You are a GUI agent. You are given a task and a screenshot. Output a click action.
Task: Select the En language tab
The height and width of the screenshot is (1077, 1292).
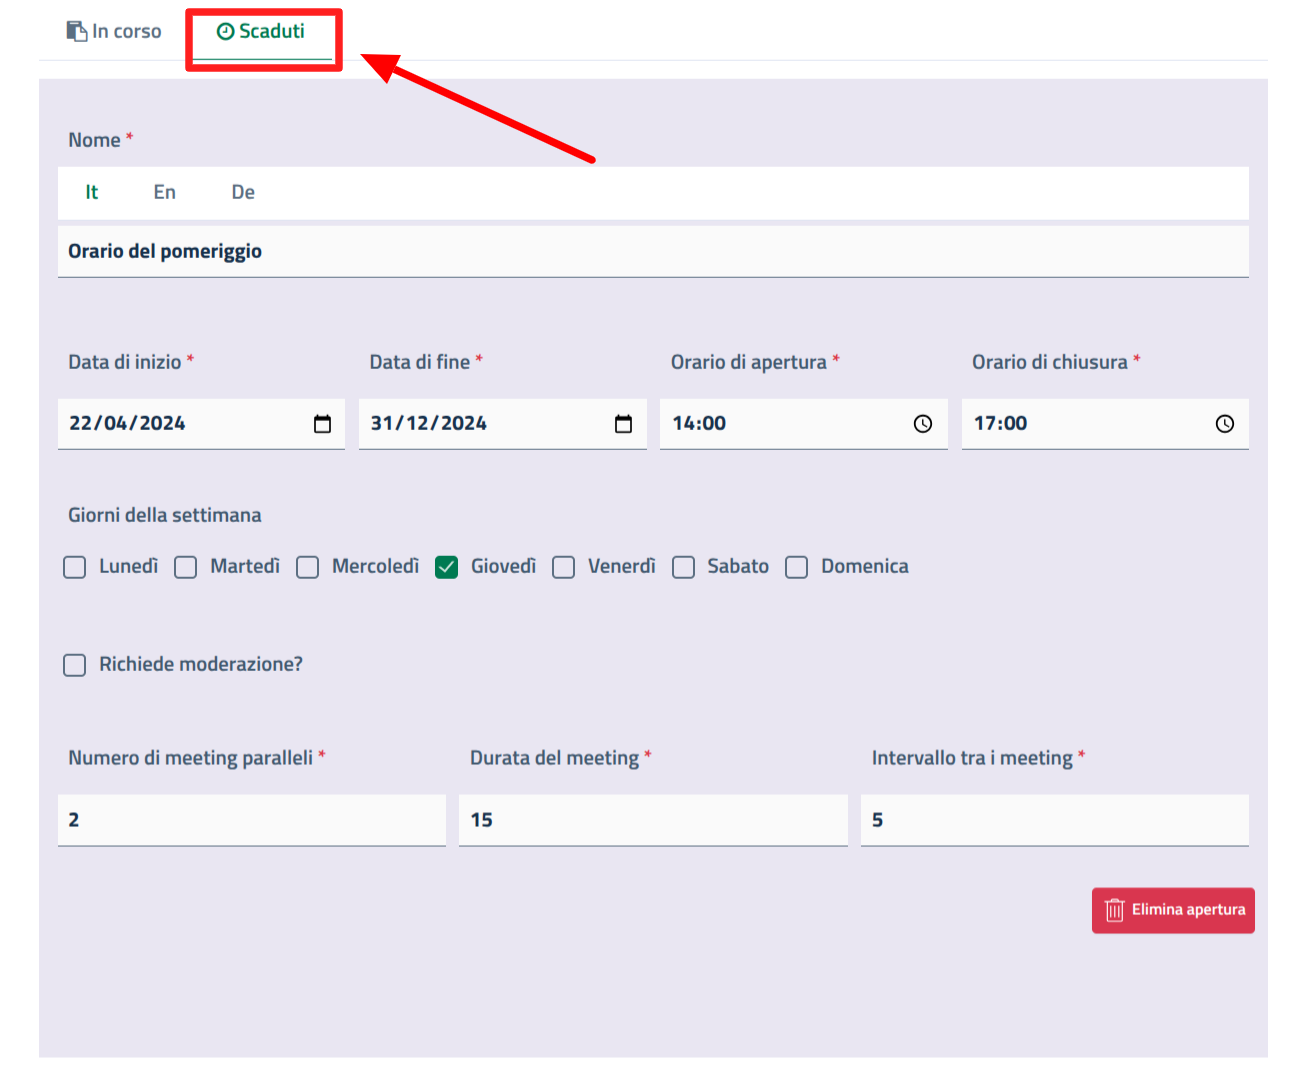[x=164, y=192]
